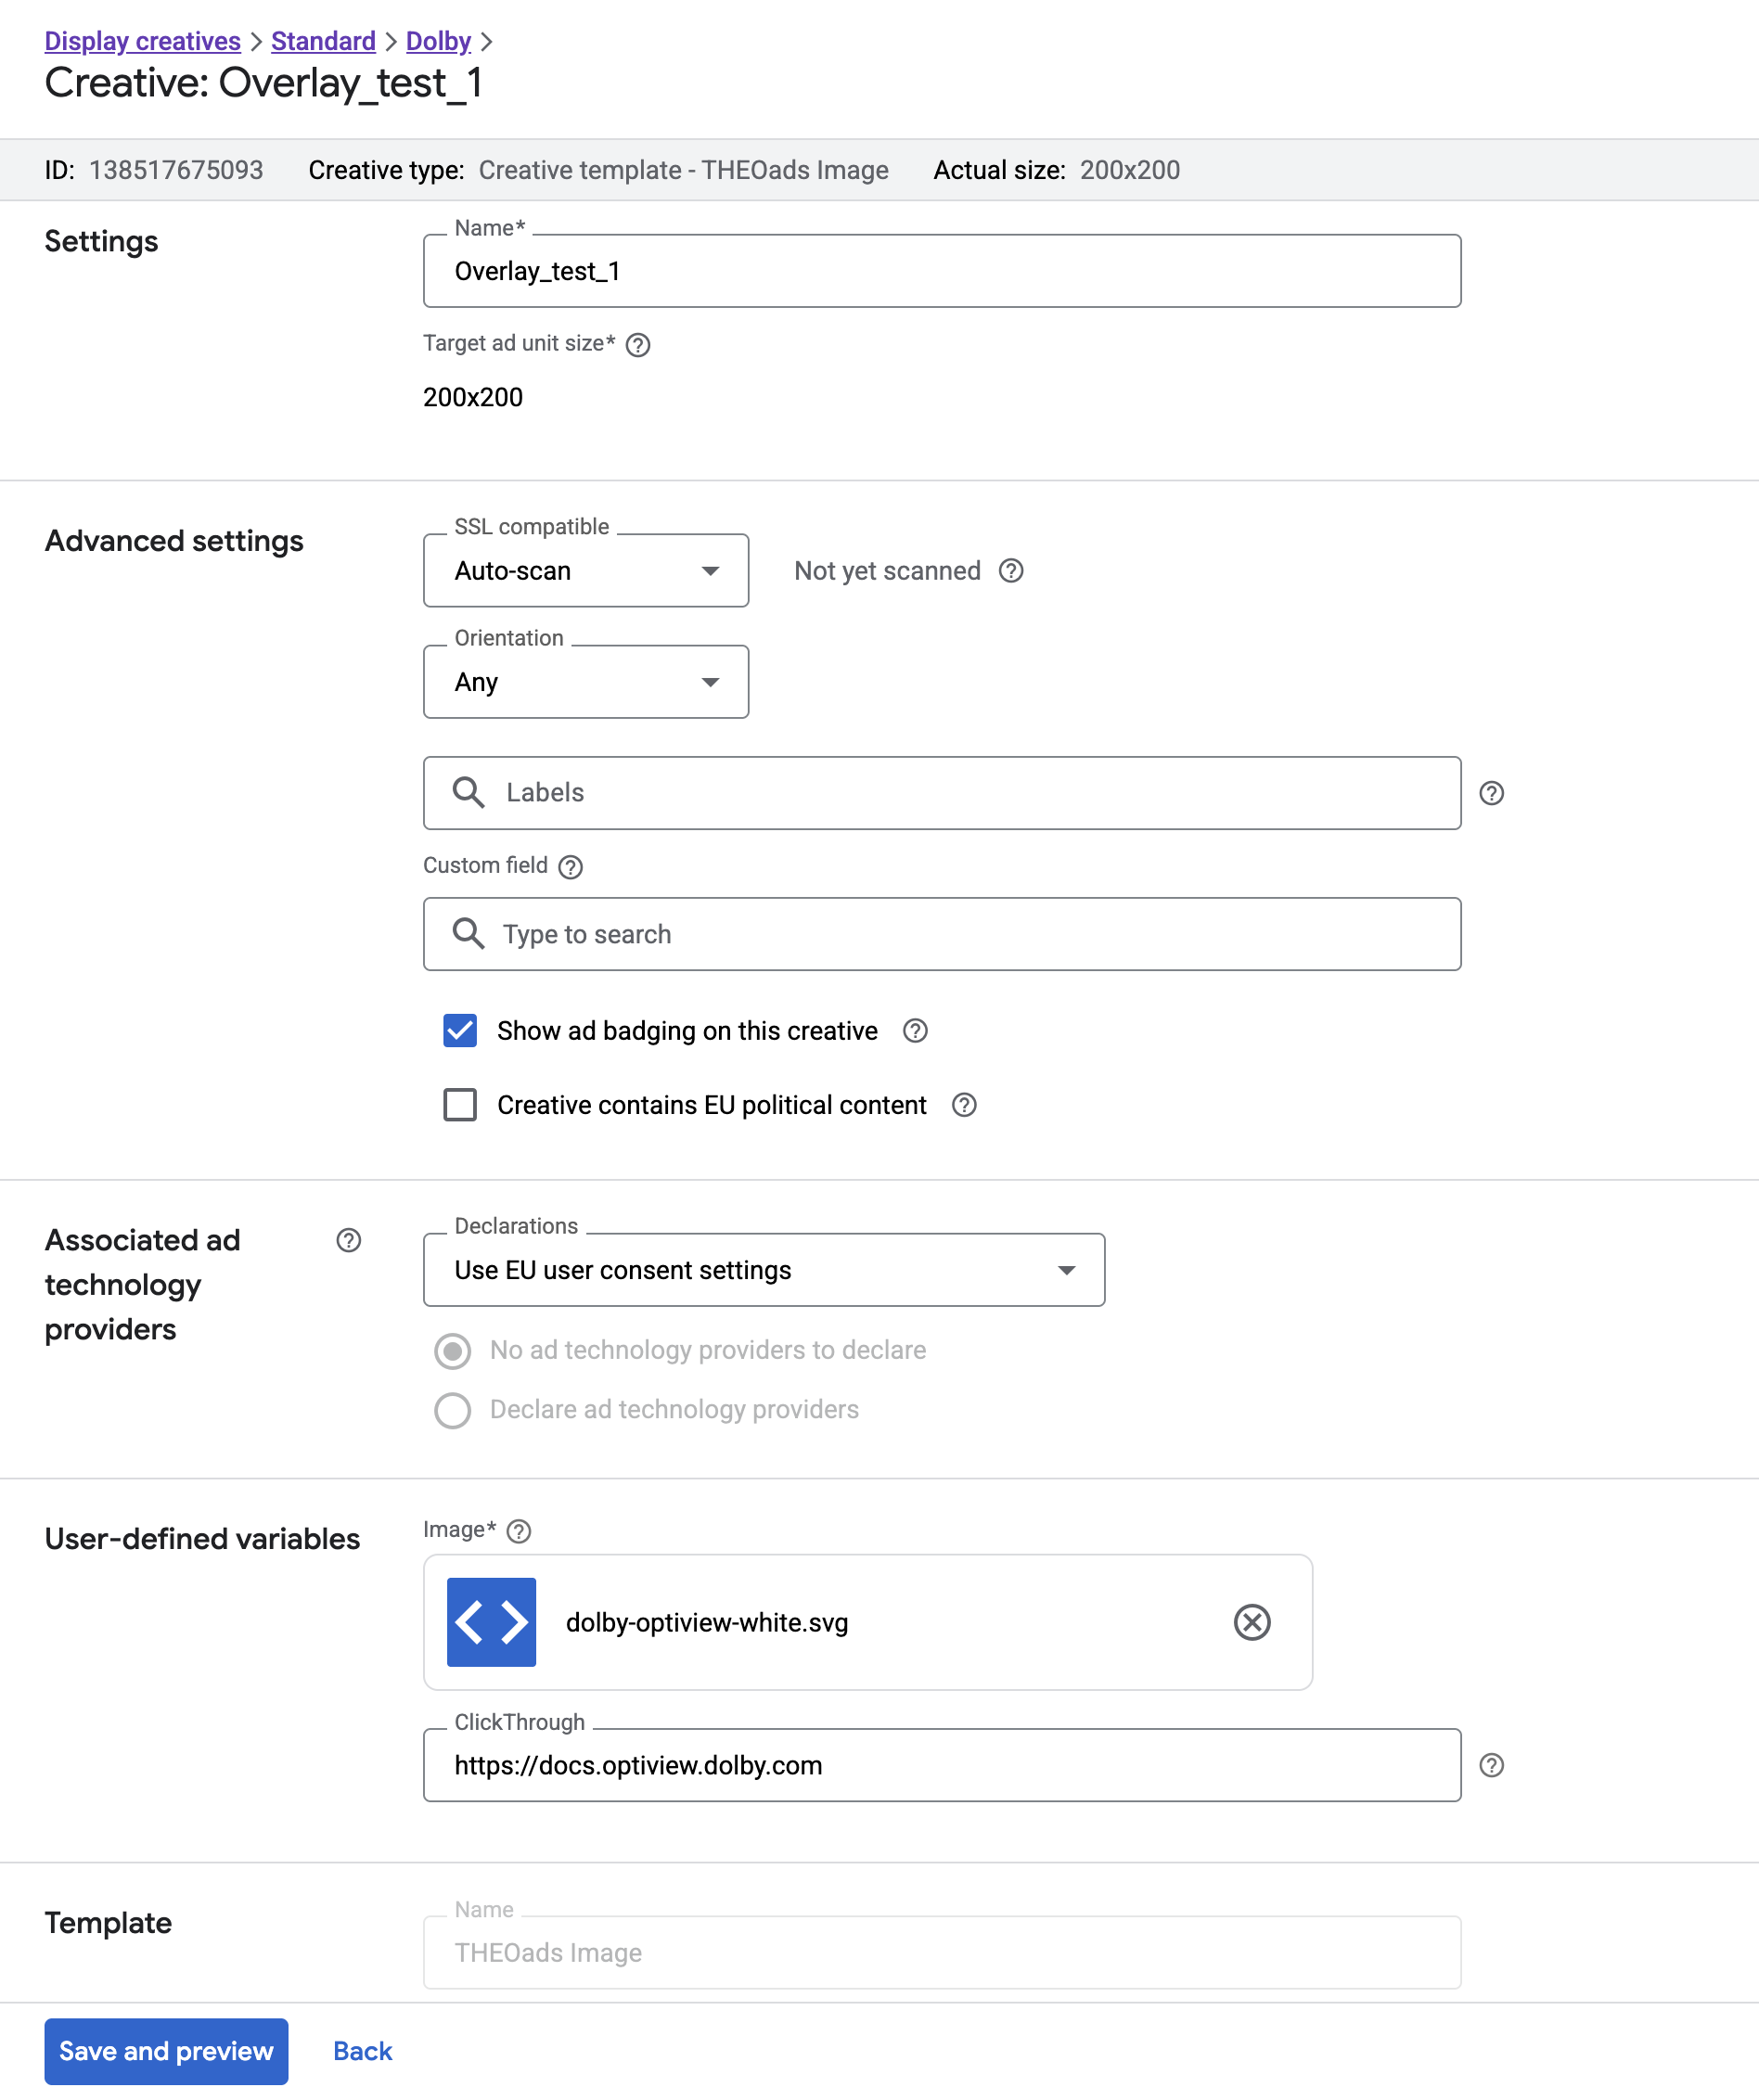Click the help icon next to the Labels field
The height and width of the screenshot is (2100, 1759).
pos(1491,793)
